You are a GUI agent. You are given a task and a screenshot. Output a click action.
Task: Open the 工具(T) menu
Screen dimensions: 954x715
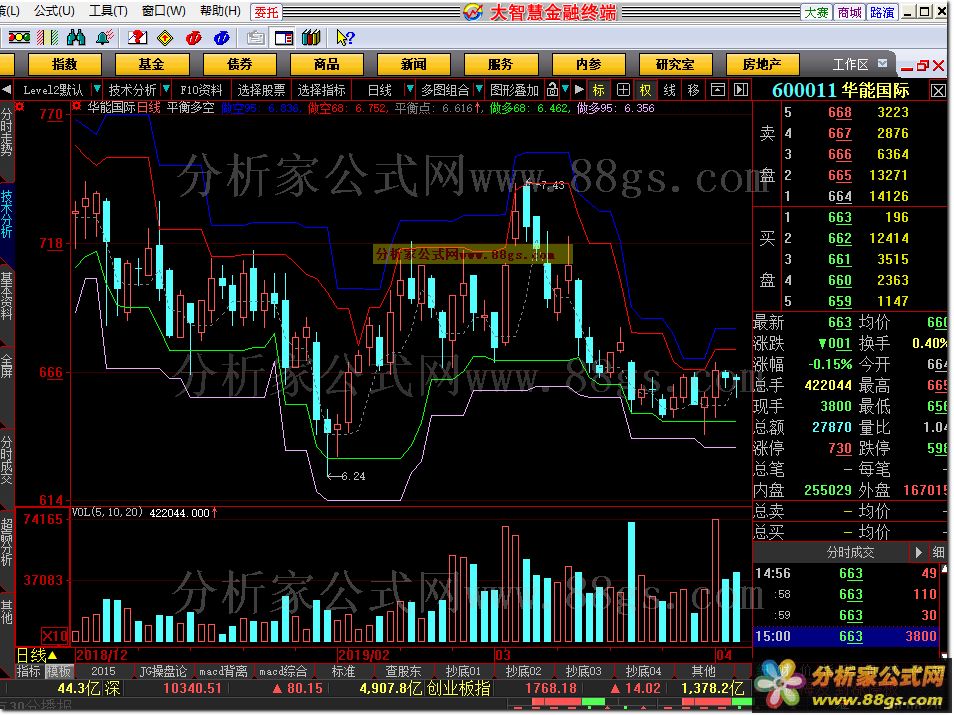click(108, 11)
